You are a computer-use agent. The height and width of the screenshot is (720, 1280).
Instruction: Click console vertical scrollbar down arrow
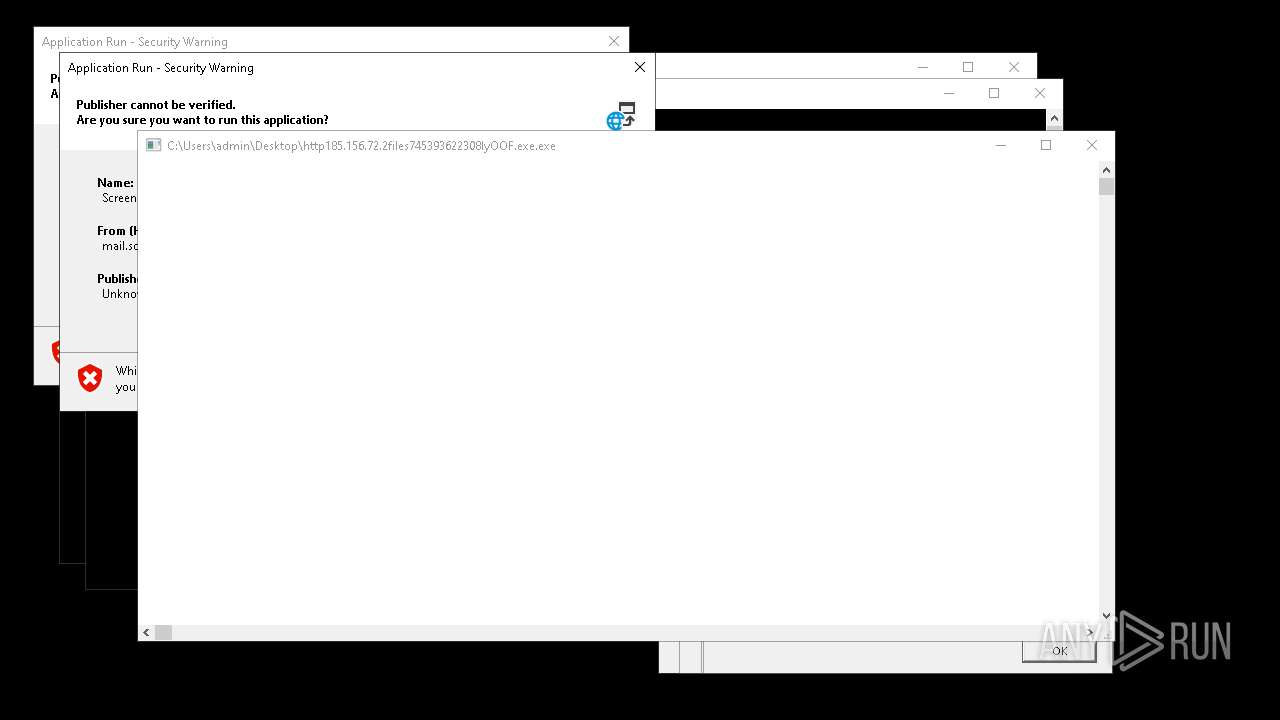[x=1106, y=616]
